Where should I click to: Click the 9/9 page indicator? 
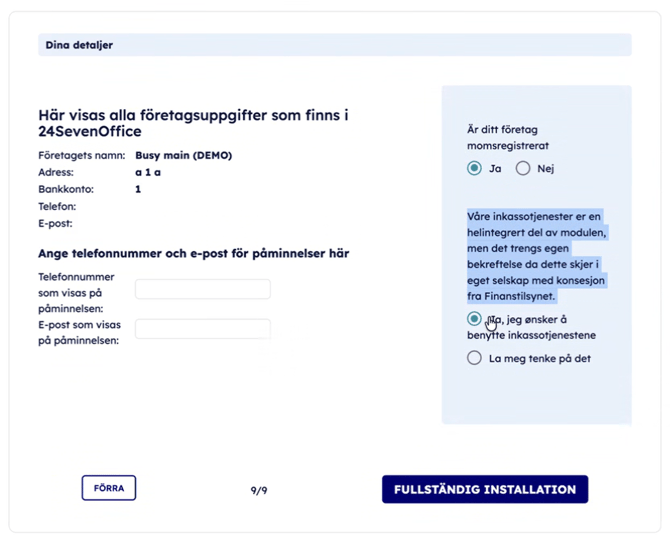[258, 490]
